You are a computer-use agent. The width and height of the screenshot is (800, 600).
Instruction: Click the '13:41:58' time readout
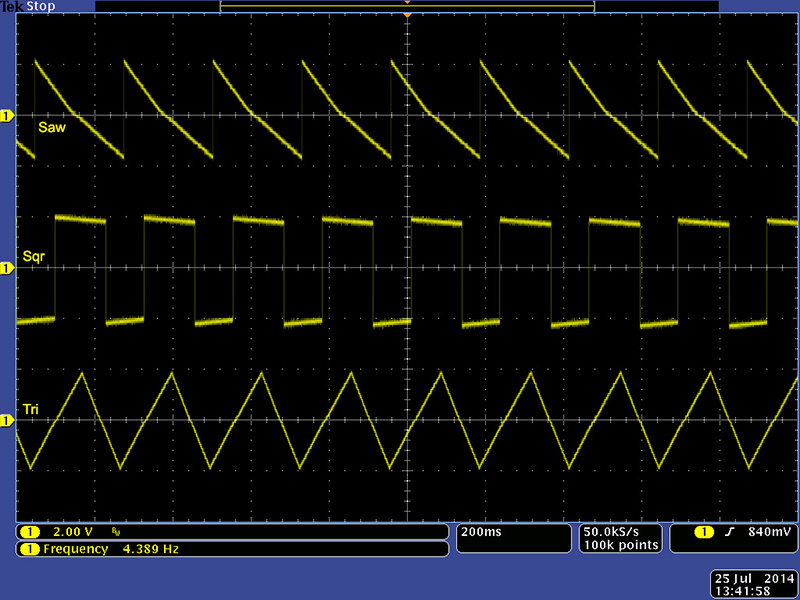742,592
